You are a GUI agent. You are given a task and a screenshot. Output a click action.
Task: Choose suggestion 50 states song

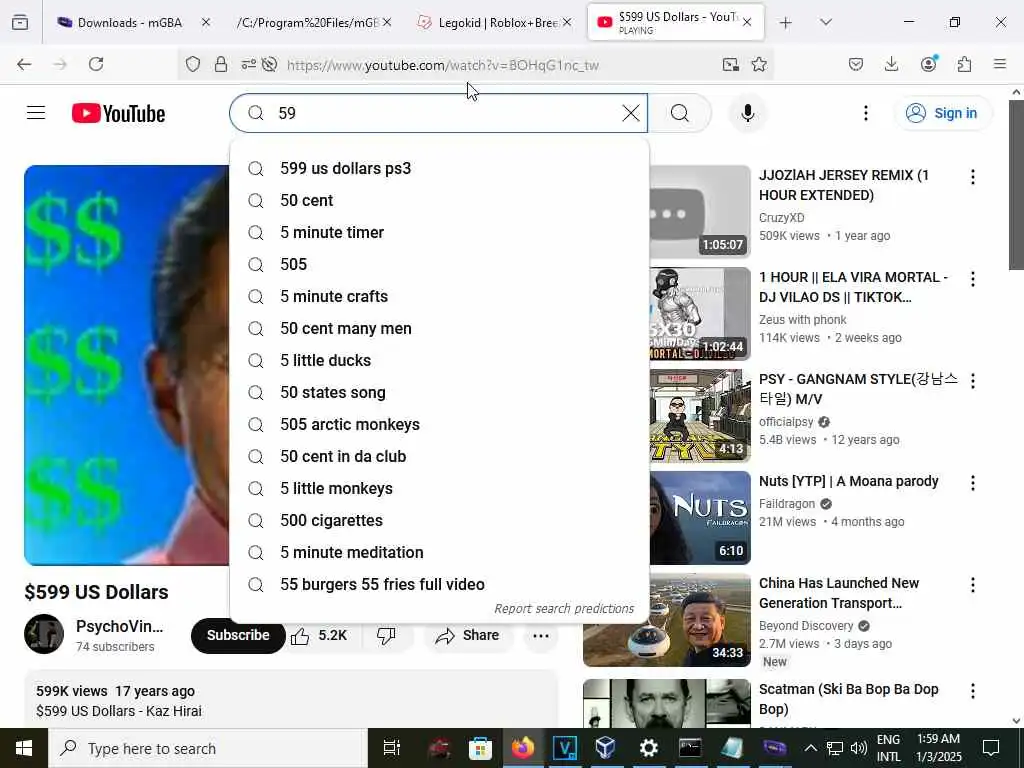[x=440, y=392]
